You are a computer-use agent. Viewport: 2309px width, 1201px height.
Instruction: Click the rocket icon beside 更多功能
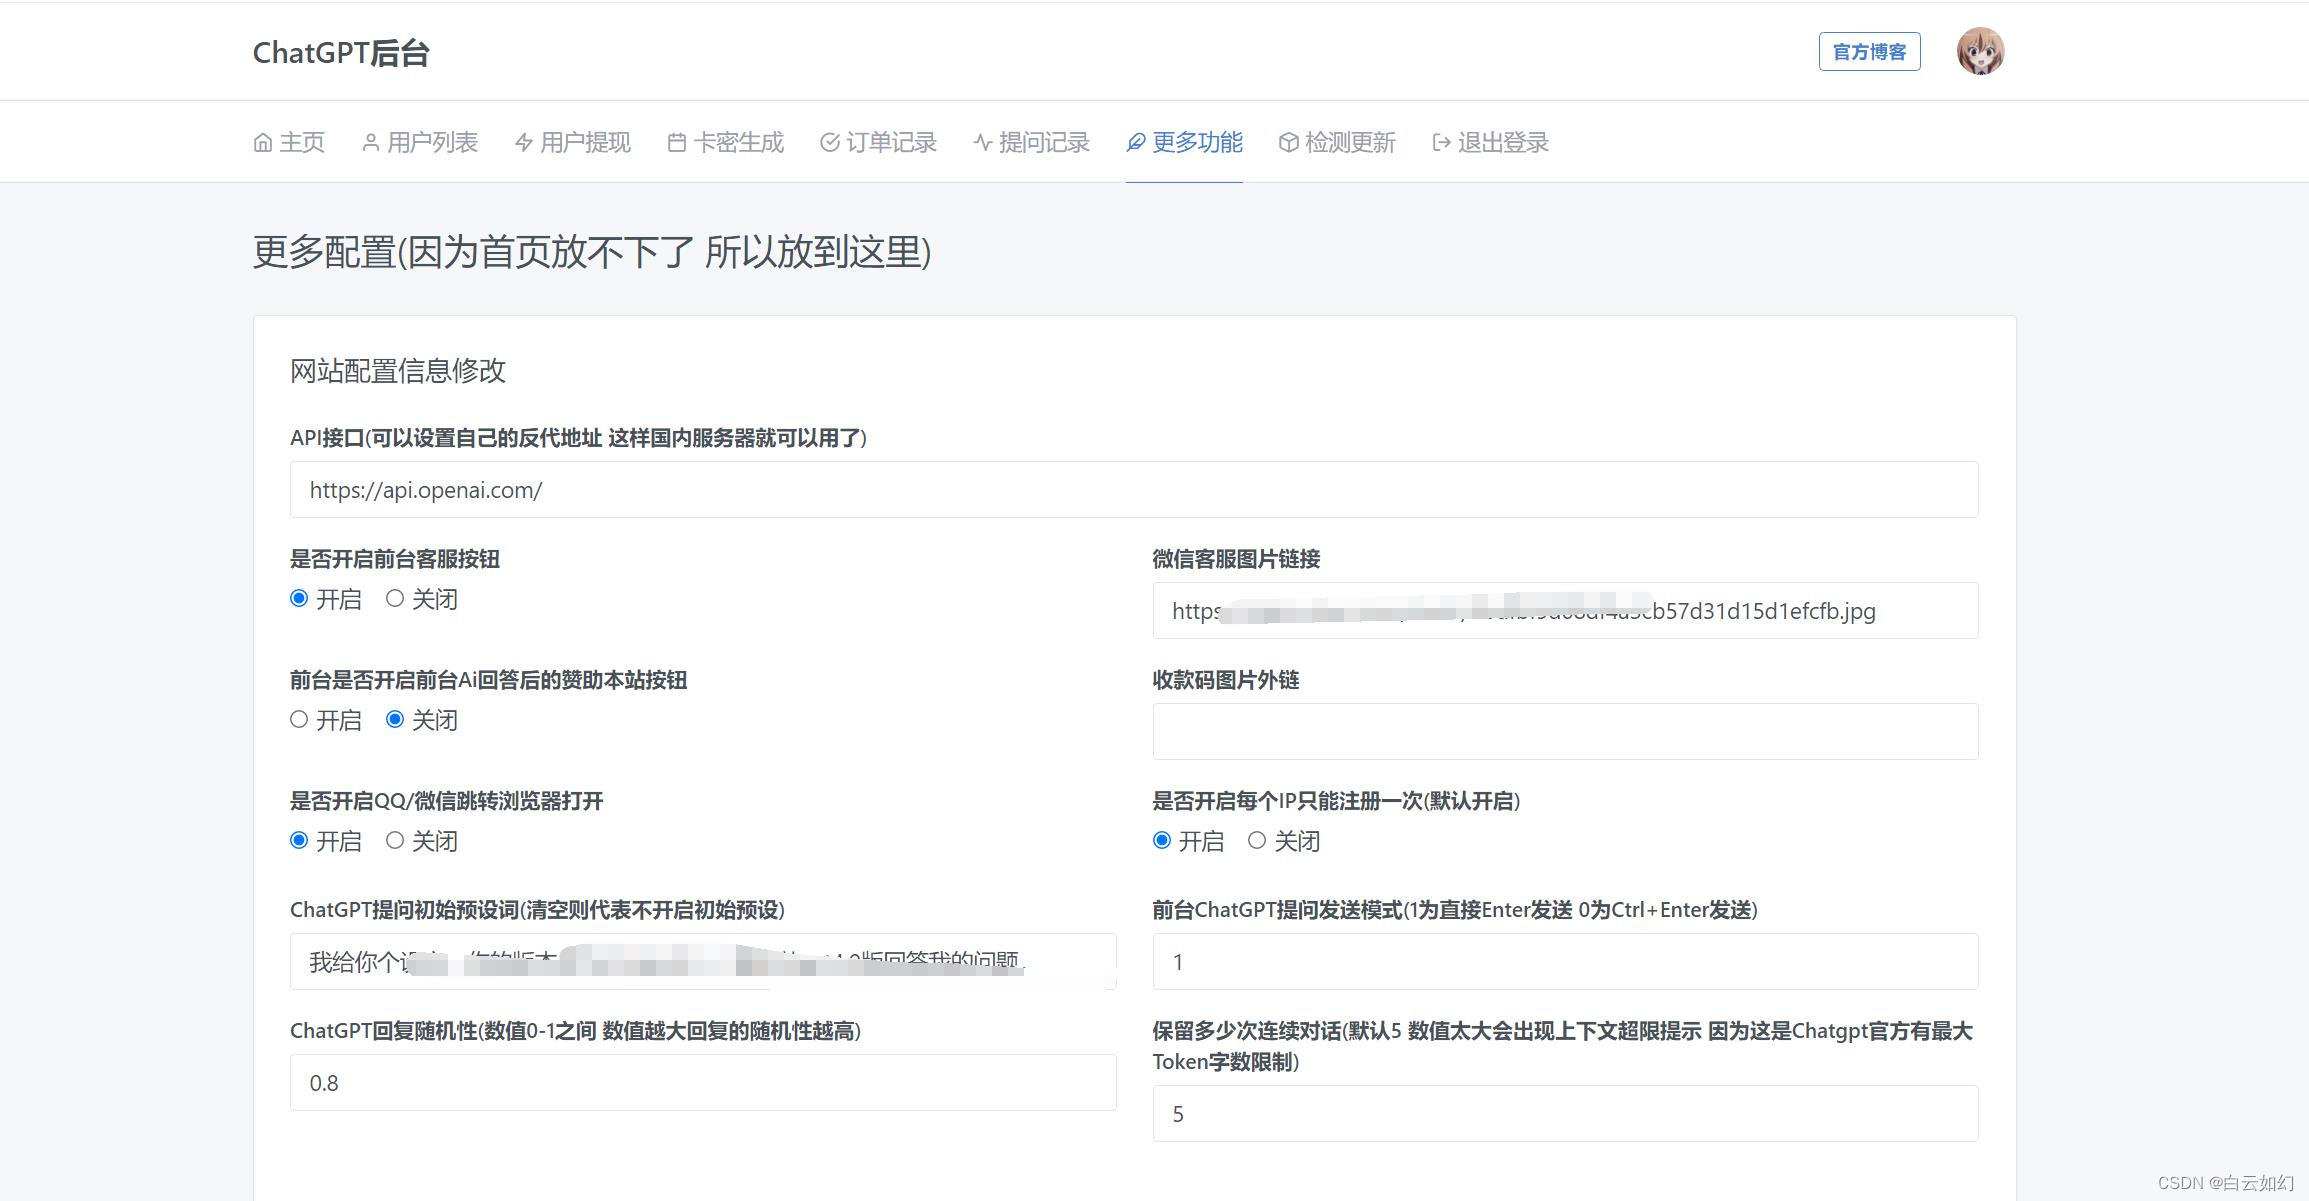point(1136,143)
